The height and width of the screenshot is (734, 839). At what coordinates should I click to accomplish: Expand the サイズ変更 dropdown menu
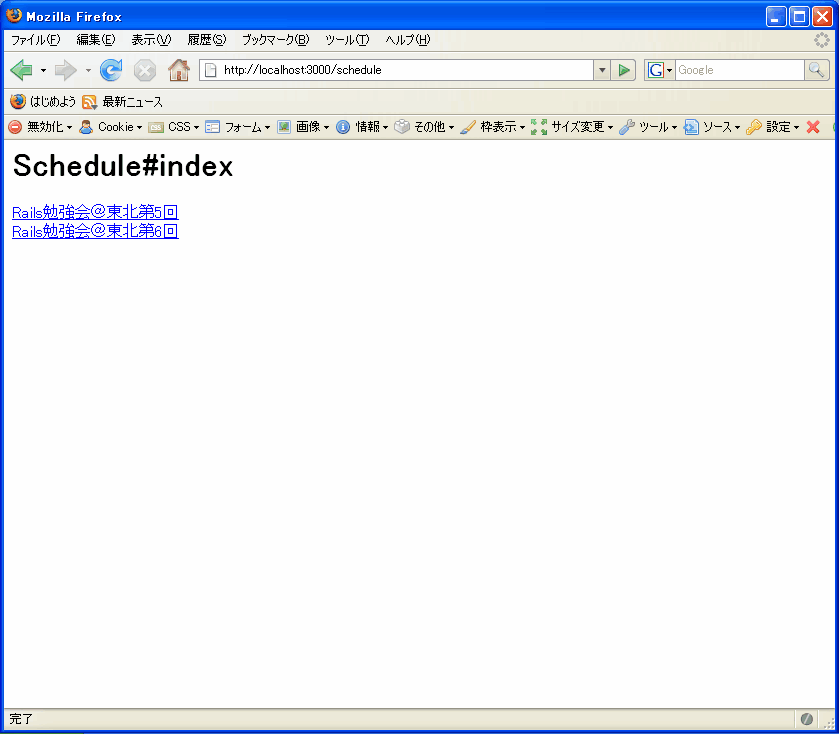coord(611,127)
